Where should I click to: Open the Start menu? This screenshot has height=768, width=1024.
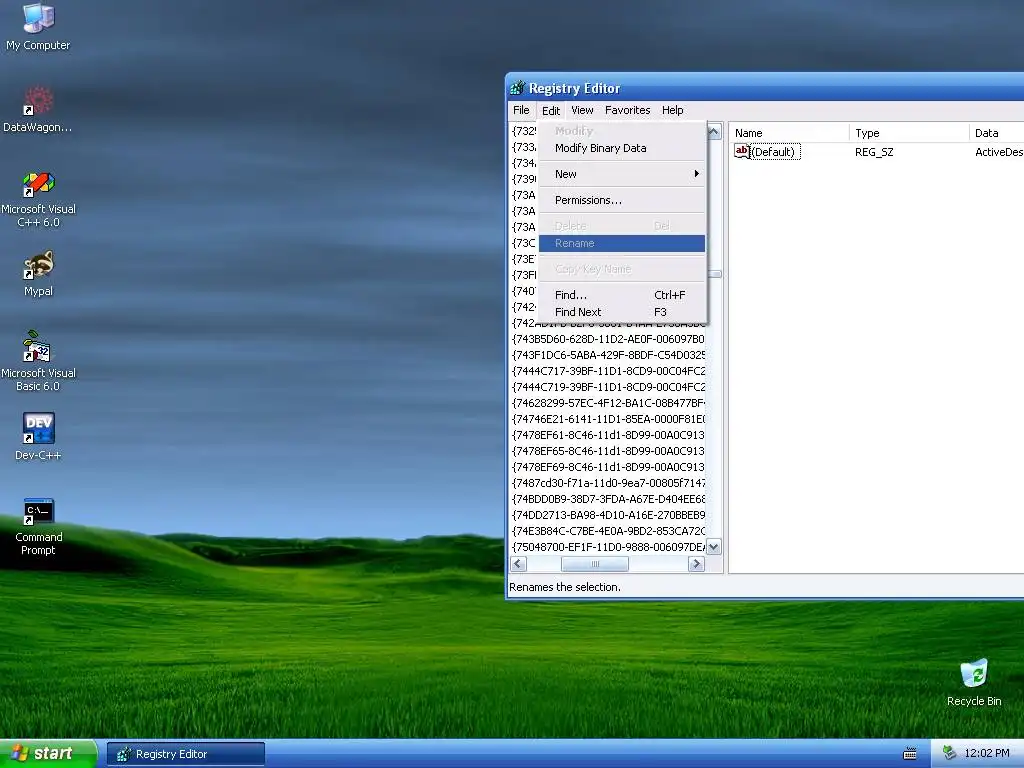coord(48,754)
